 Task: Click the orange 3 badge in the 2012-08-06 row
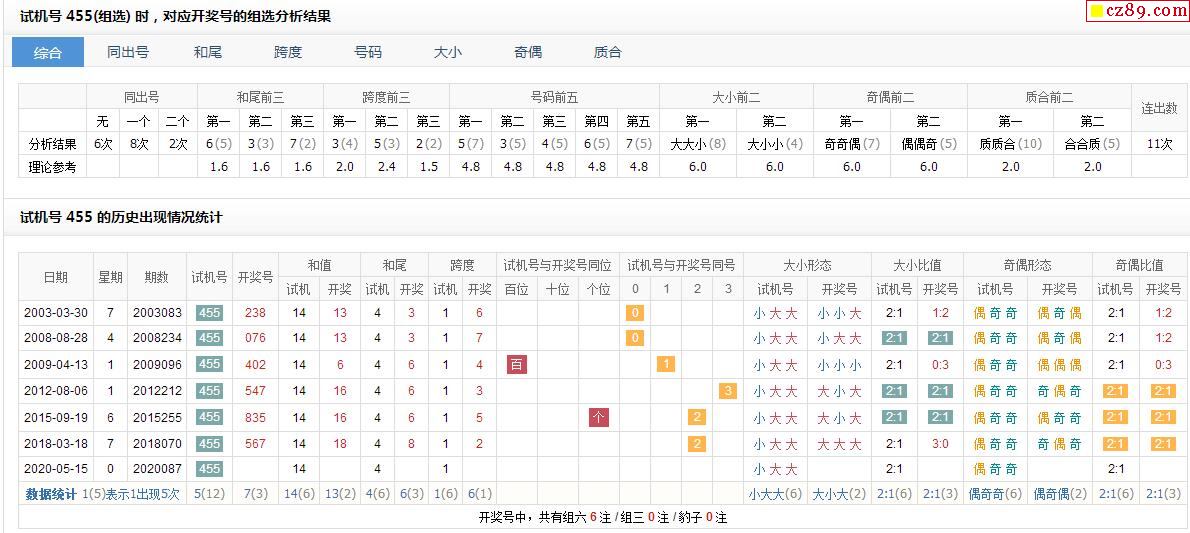coord(728,391)
